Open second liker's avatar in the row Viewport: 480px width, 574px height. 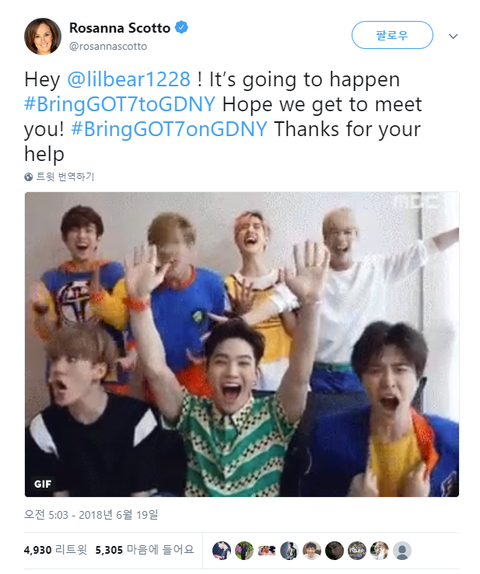tap(244, 551)
